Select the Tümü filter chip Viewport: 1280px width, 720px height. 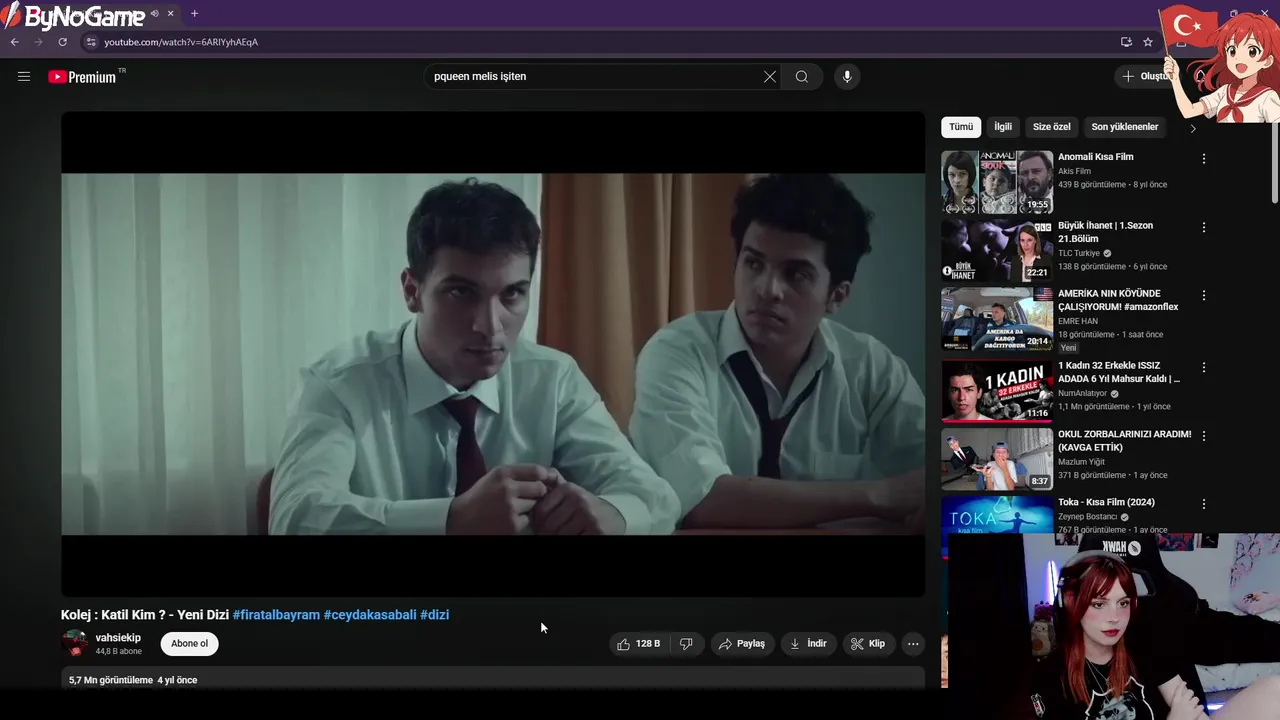coord(961,127)
